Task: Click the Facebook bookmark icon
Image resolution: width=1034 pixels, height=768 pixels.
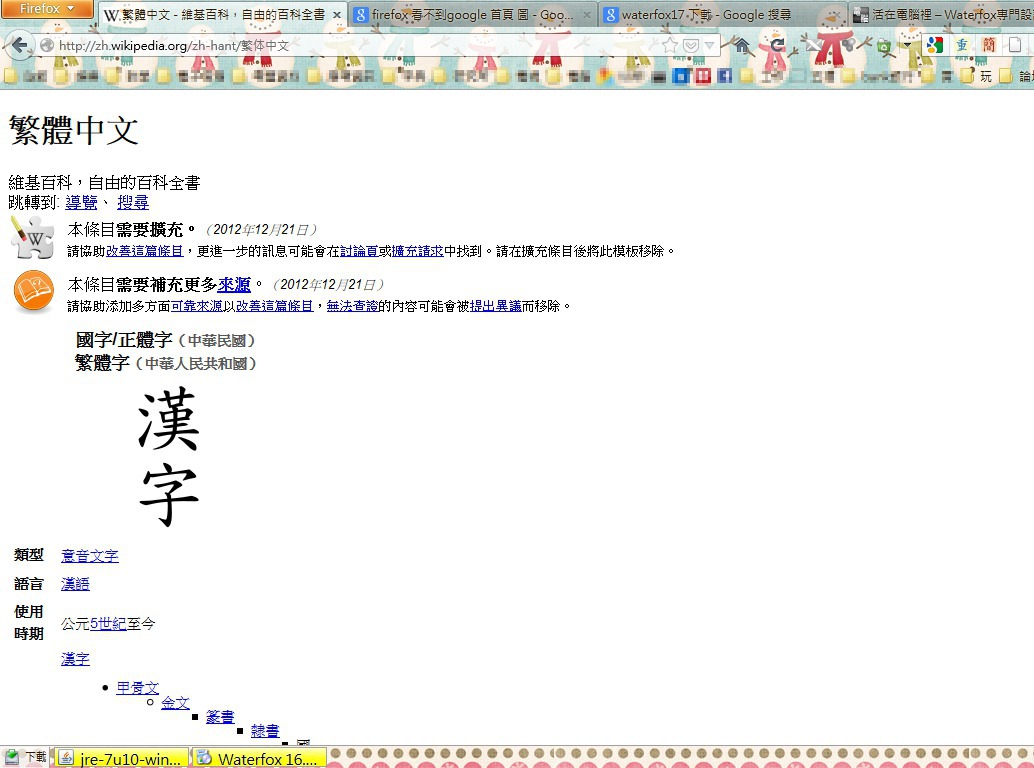Action: point(724,76)
